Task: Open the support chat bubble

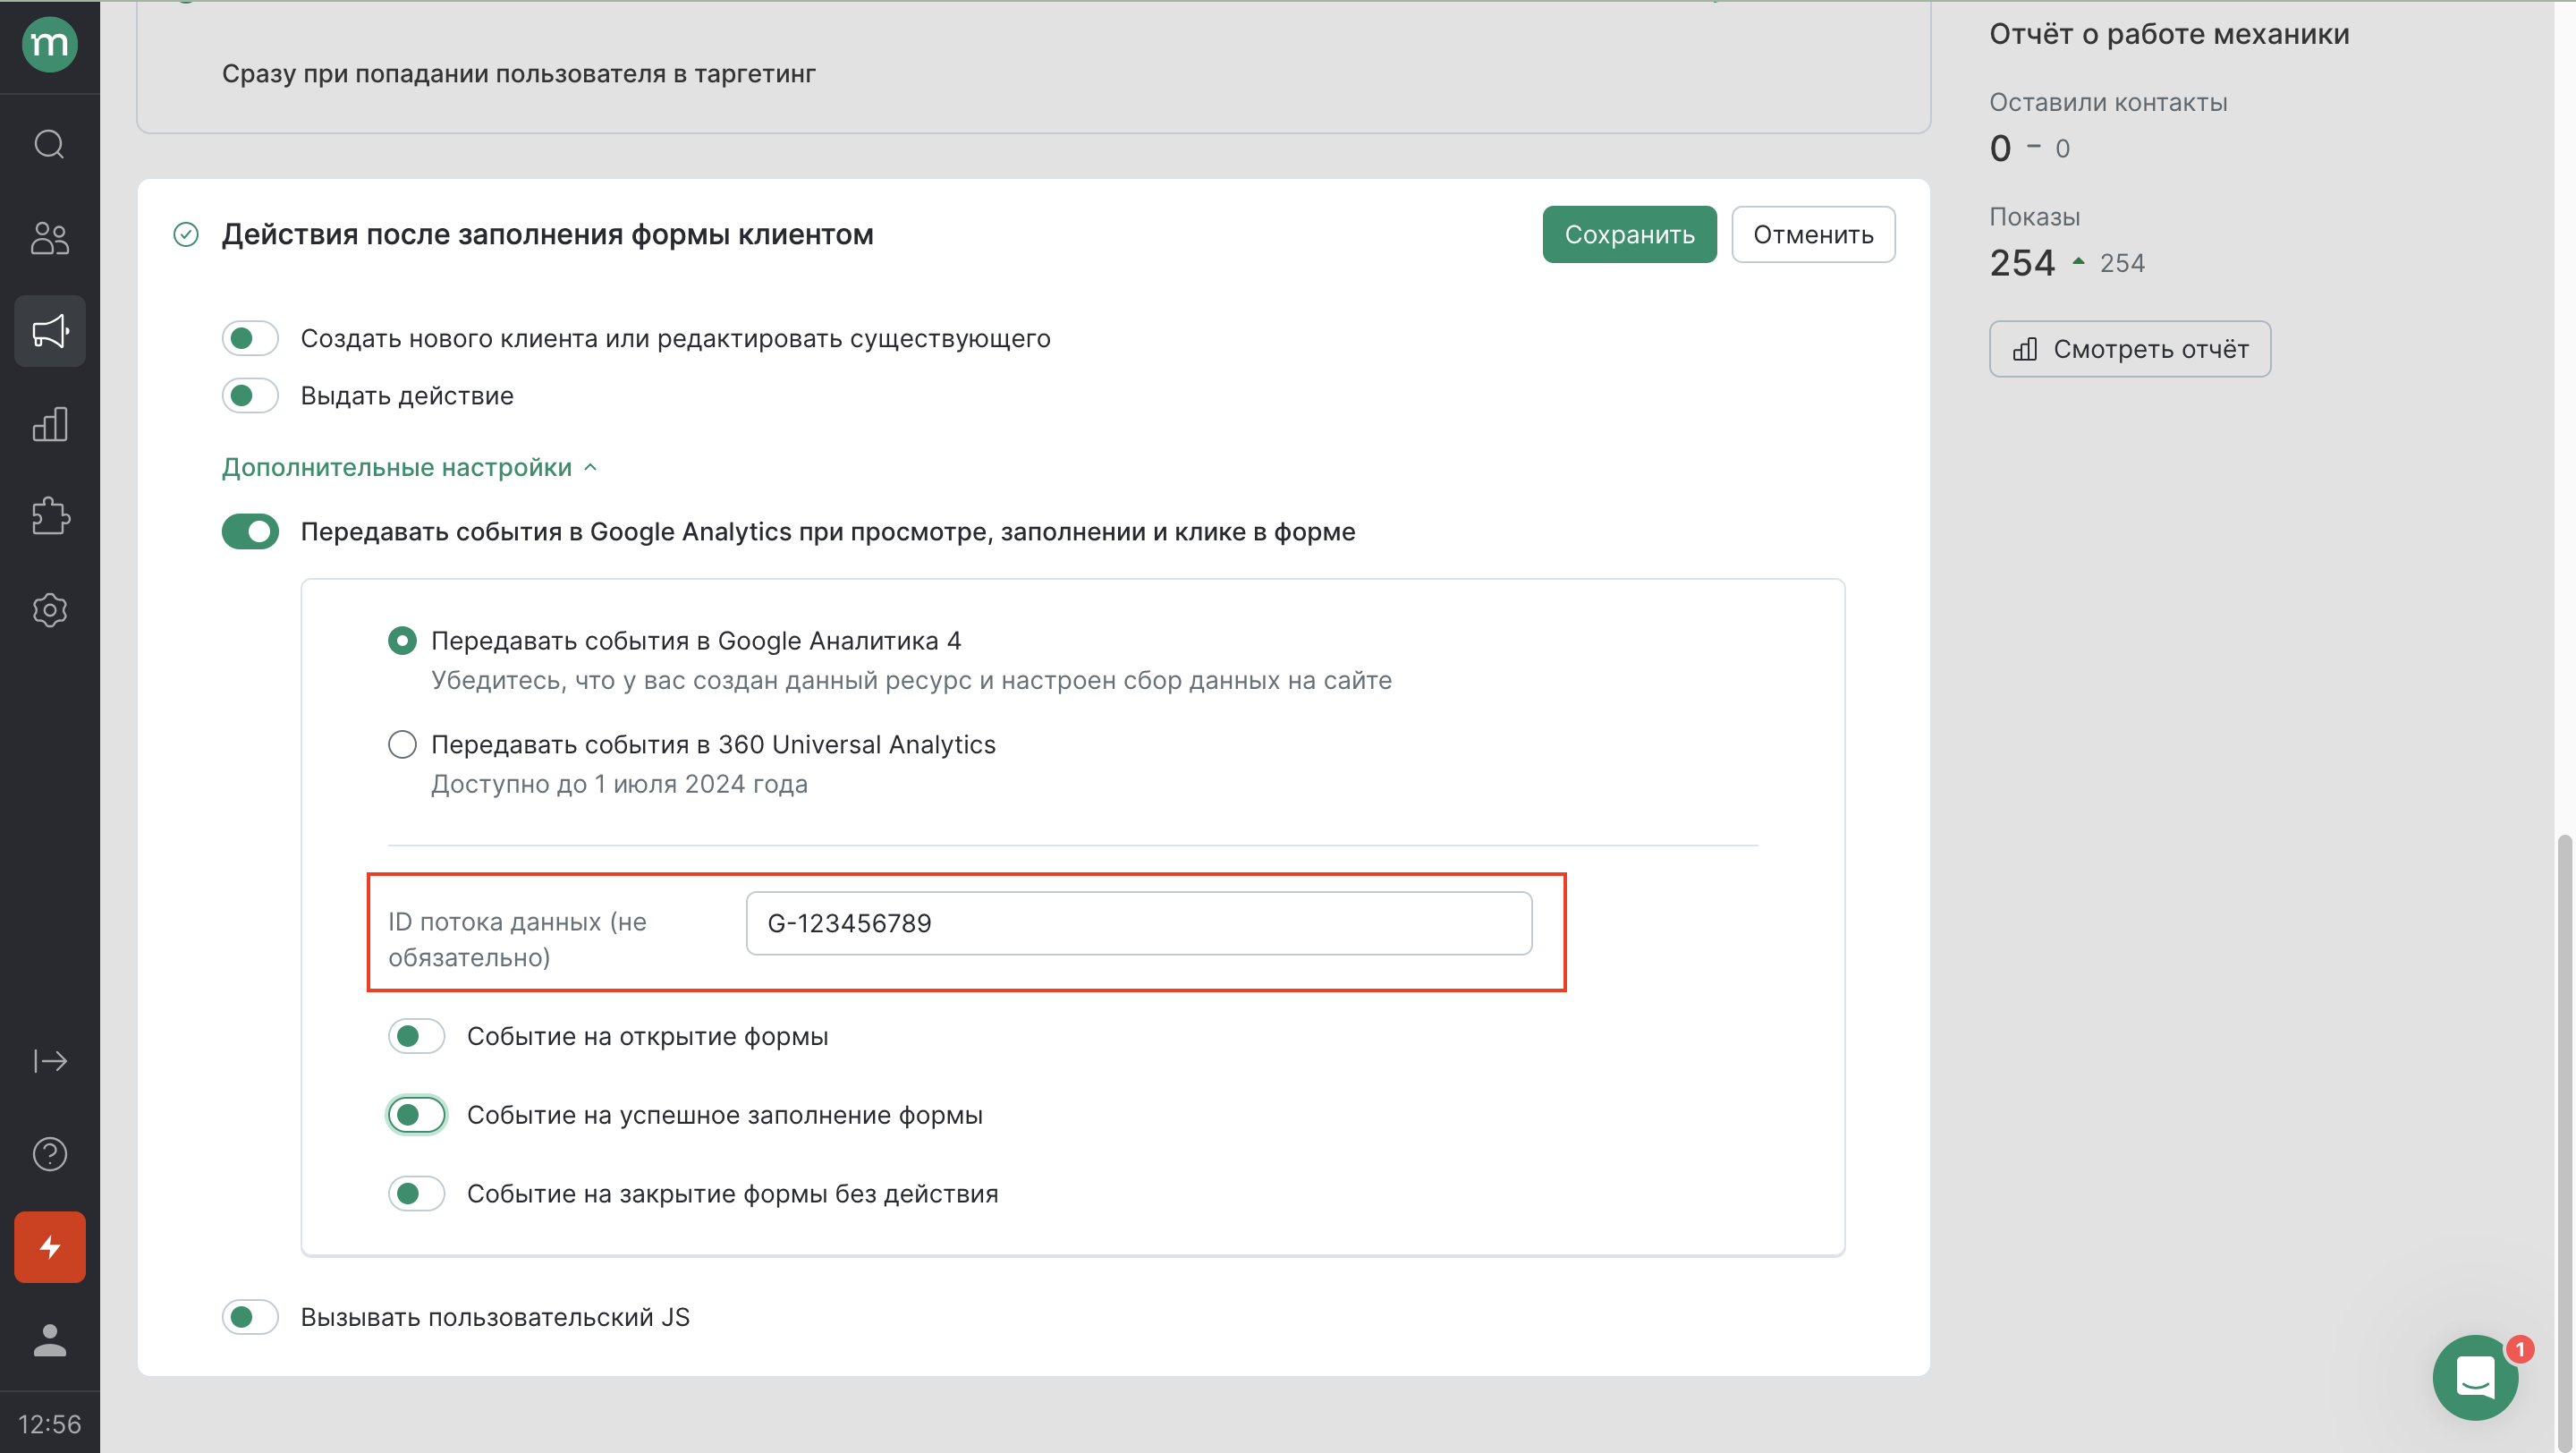Action: (2475, 1378)
